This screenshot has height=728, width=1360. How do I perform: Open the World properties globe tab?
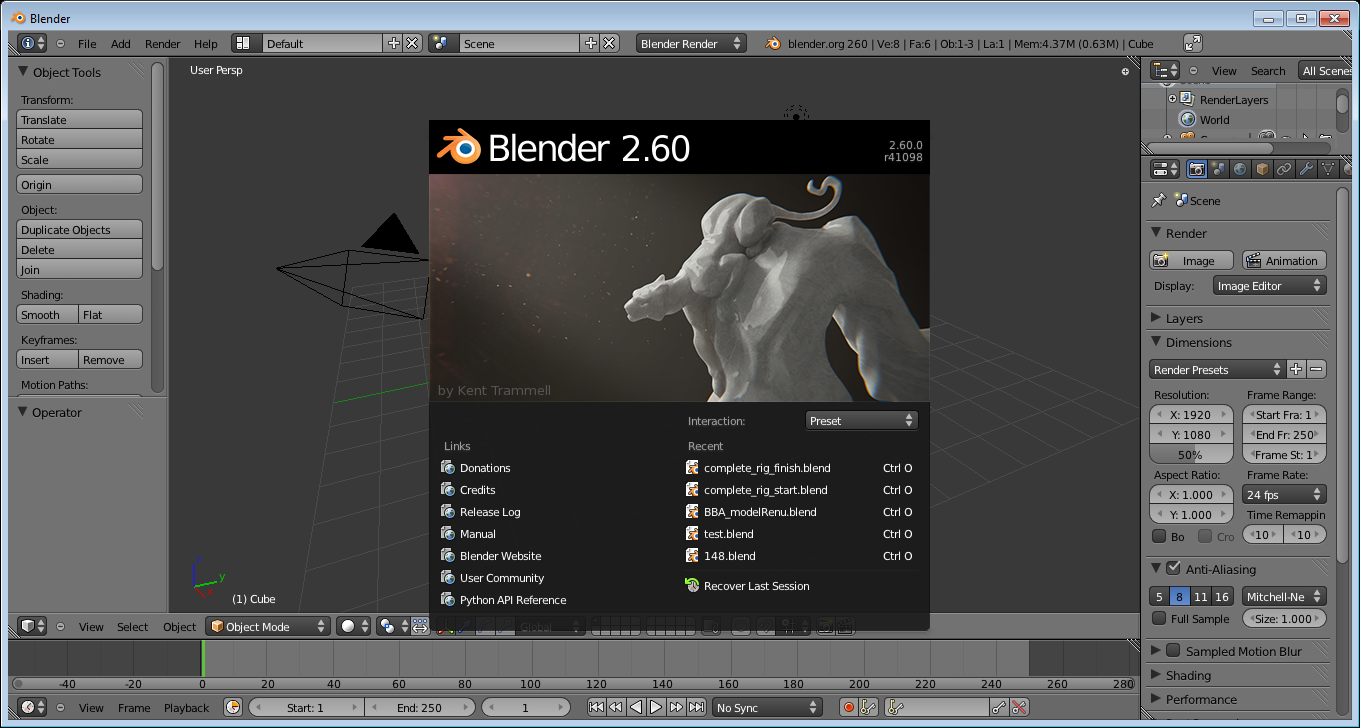[x=1240, y=169]
